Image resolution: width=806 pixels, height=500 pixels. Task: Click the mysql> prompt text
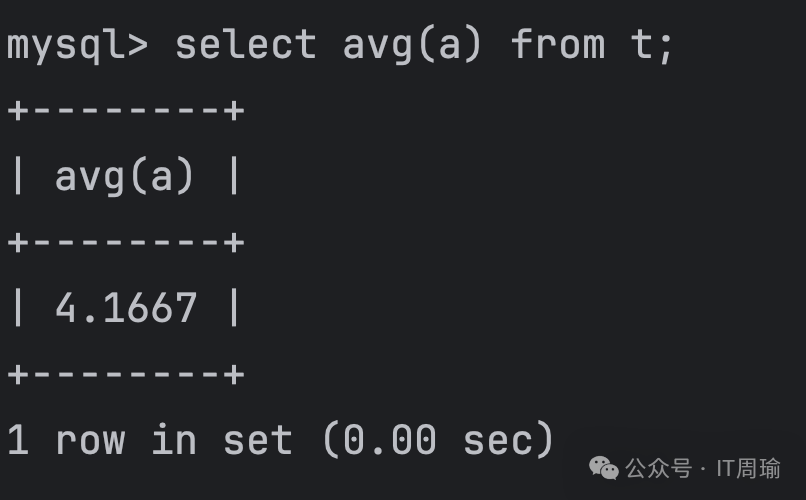tap(77, 45)
